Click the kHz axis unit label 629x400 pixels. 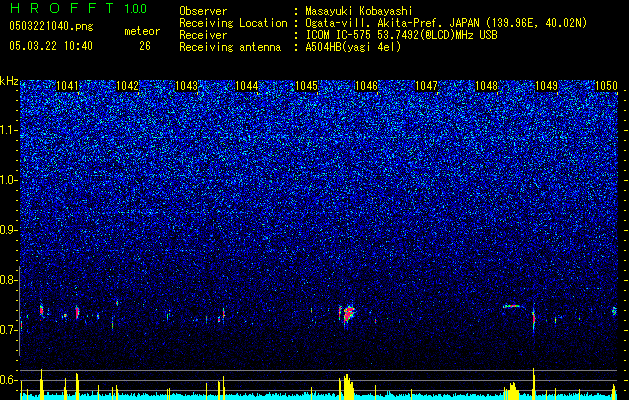[9, 81]
